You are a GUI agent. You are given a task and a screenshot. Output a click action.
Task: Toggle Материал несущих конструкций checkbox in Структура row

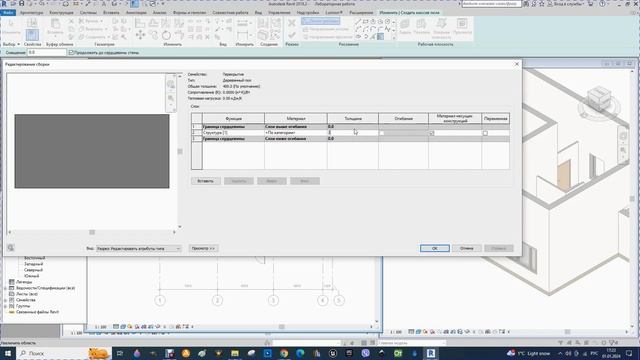[x=432, y=133]
